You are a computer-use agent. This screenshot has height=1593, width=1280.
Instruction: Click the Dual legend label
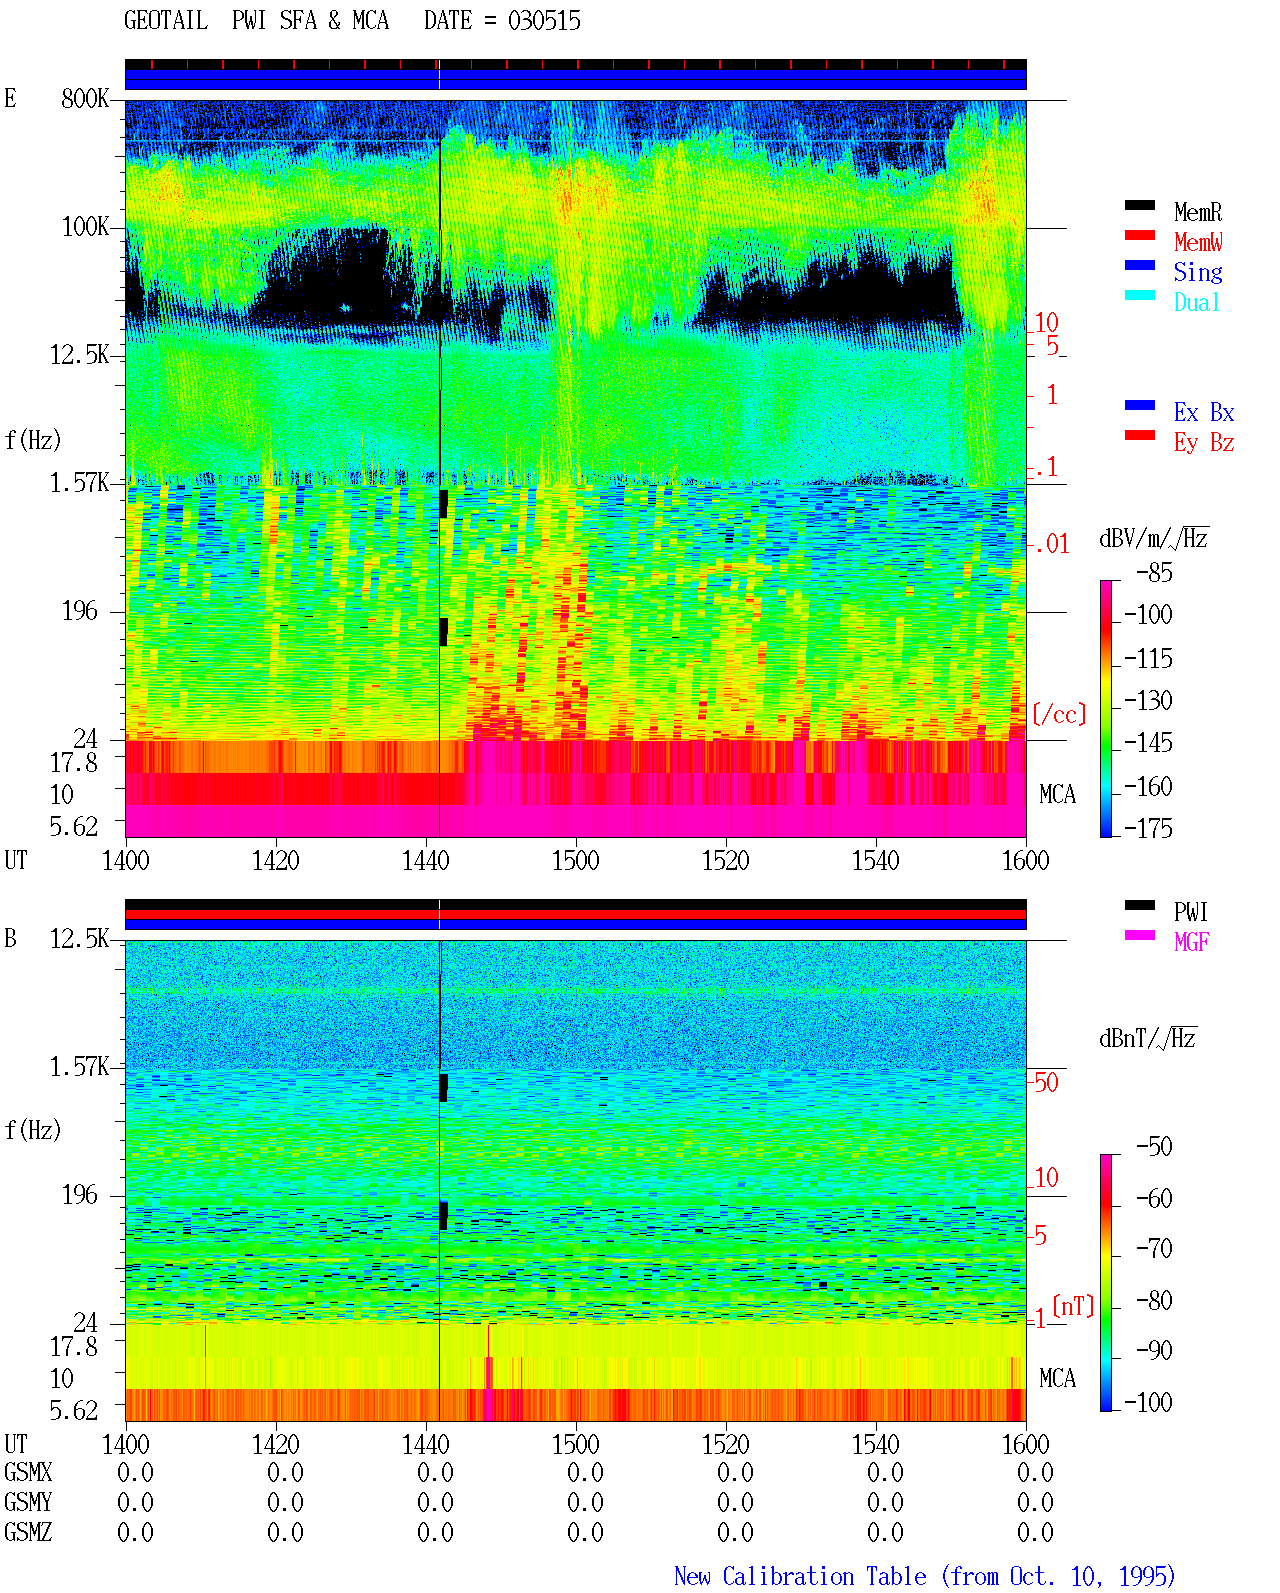click(x=1198, y=302)
